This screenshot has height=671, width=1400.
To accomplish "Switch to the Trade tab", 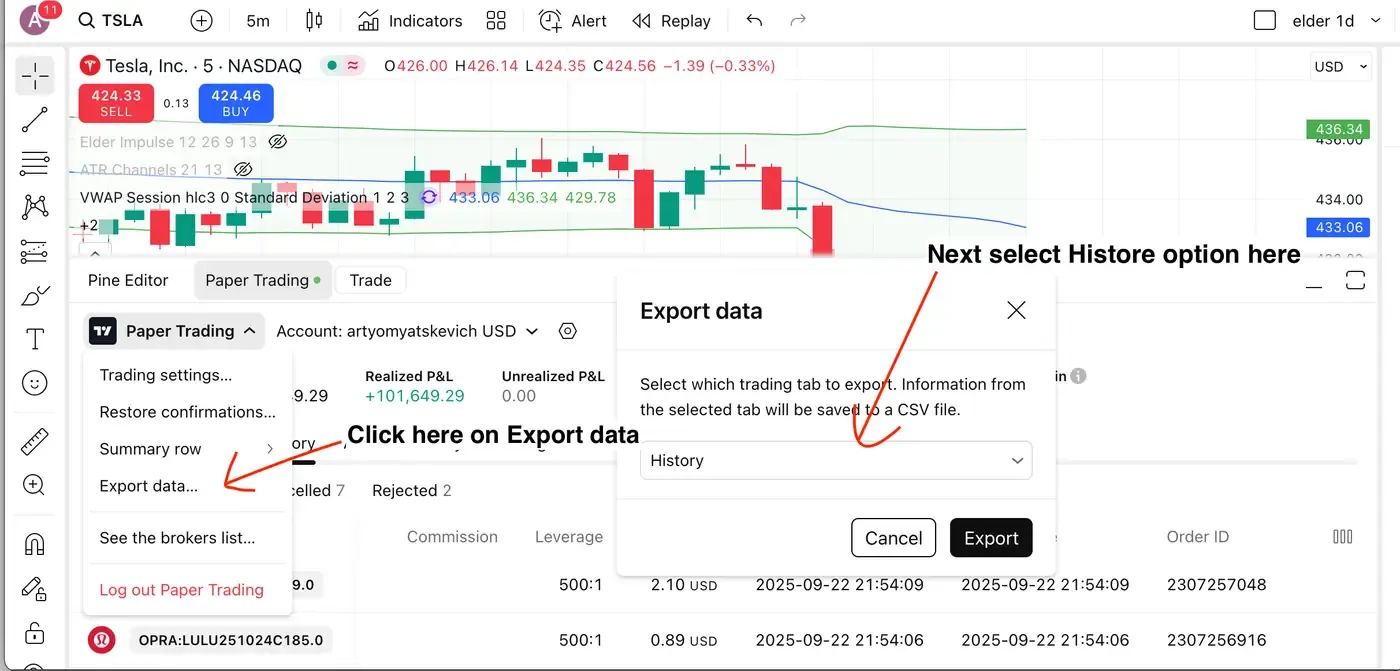I will [x=370, y=280].
